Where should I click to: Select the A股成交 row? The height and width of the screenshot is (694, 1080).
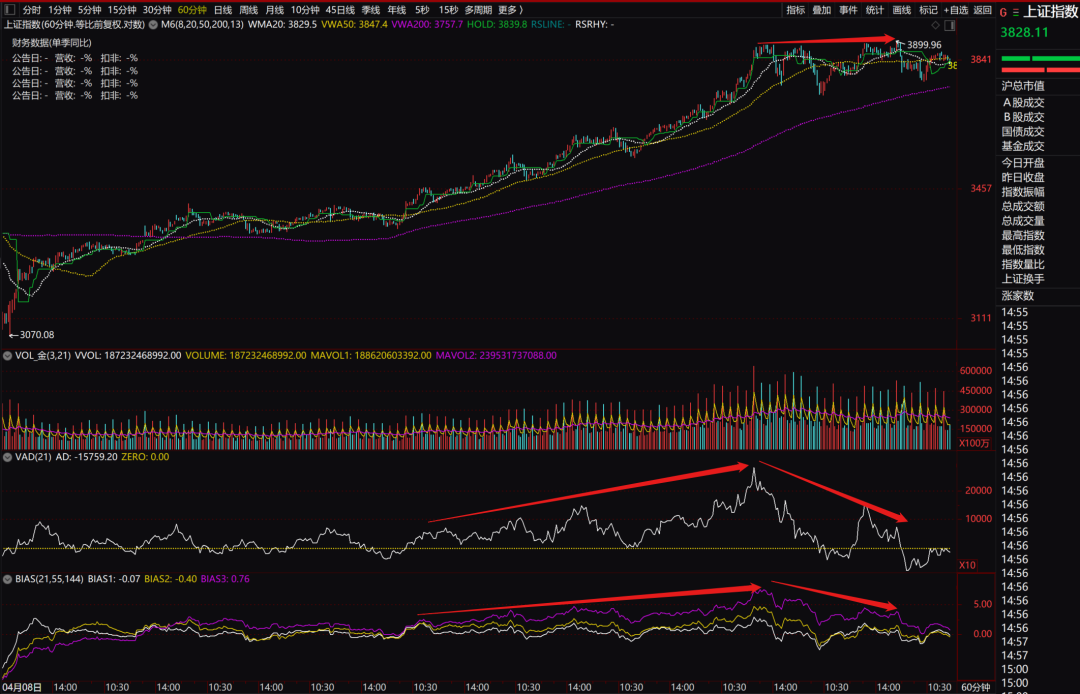[x=1023, y=103]
